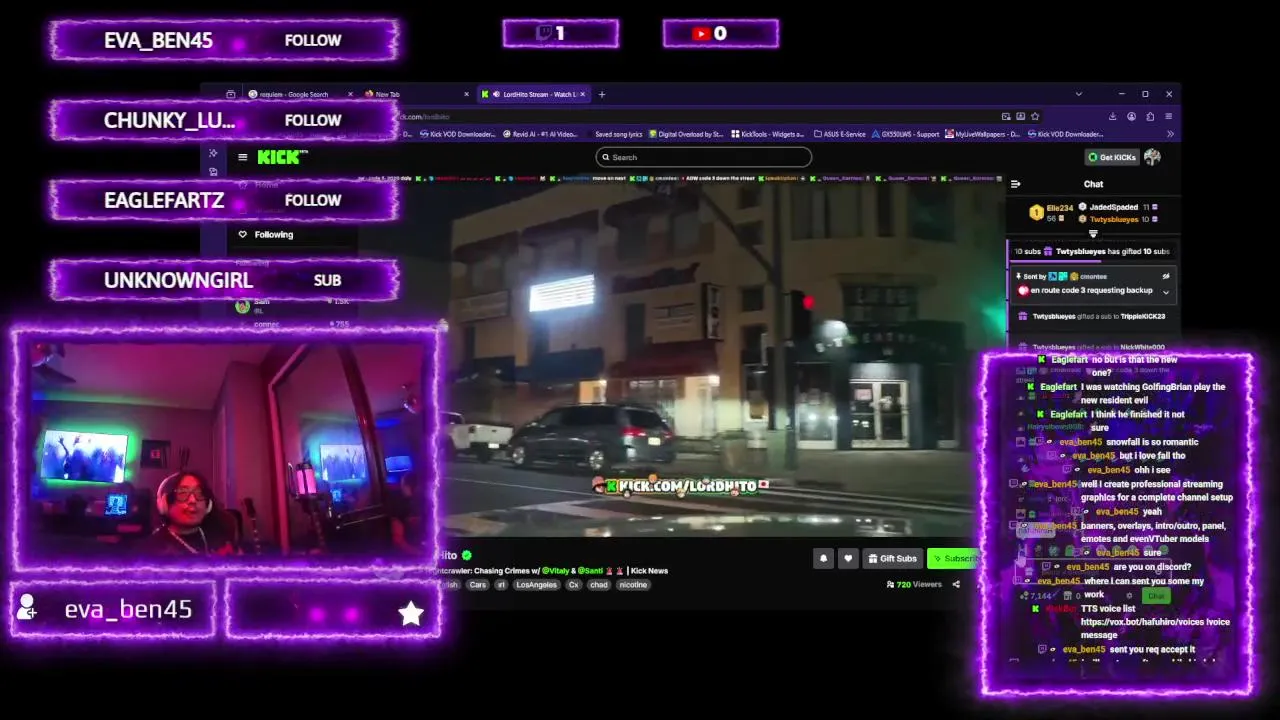This screenshot has height=720, width=1280.
Task: Click the notification bell for LordHito
Action: pos(823,558)
